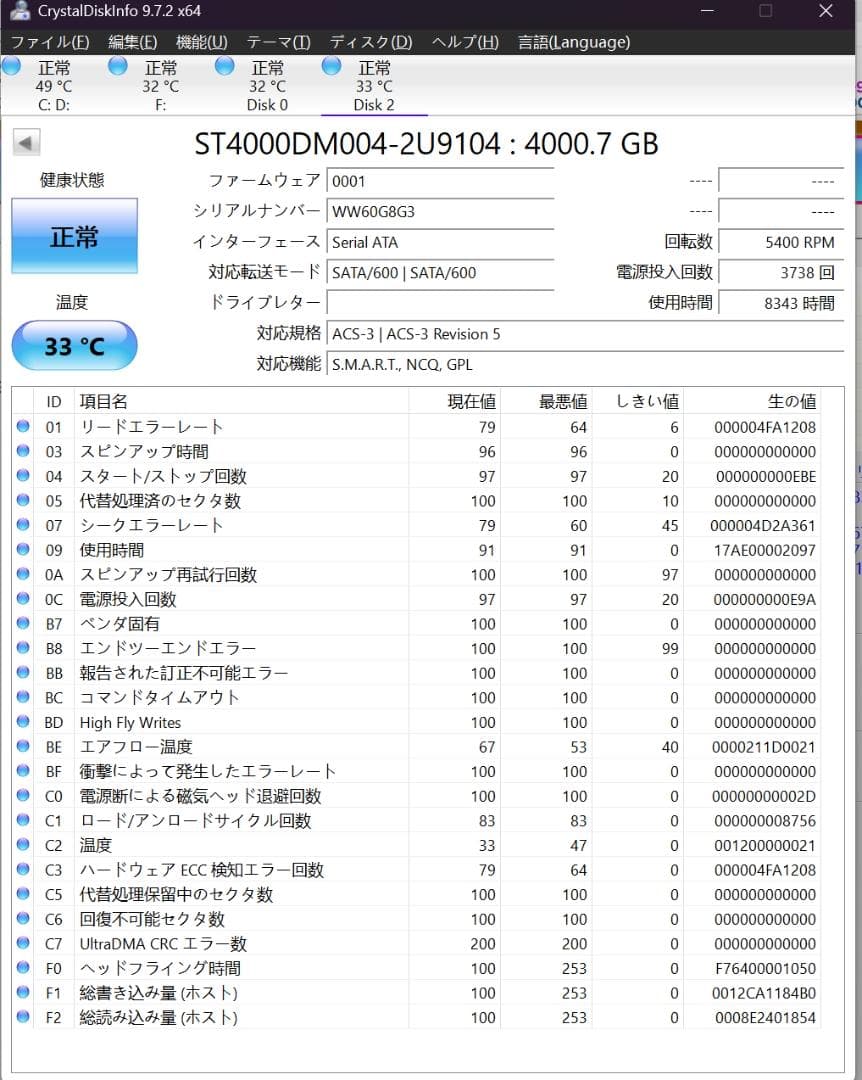
Task: Click the blue dot above C: D: drive
Action: pos(12,65)
